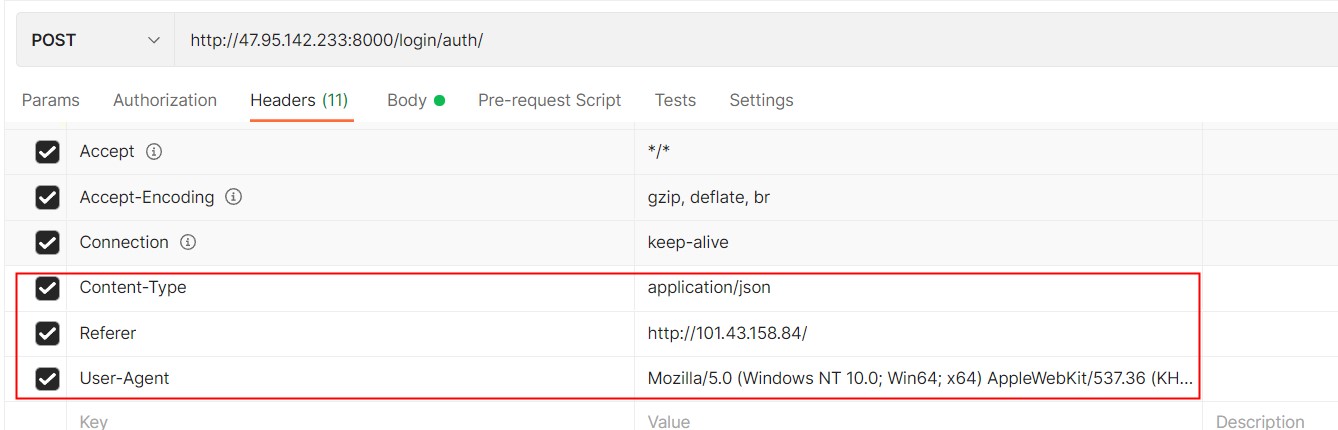The width and height of the screenshot is (1338, 430).
Task: Open the POST method dropdown
Action: coord(95,41)
